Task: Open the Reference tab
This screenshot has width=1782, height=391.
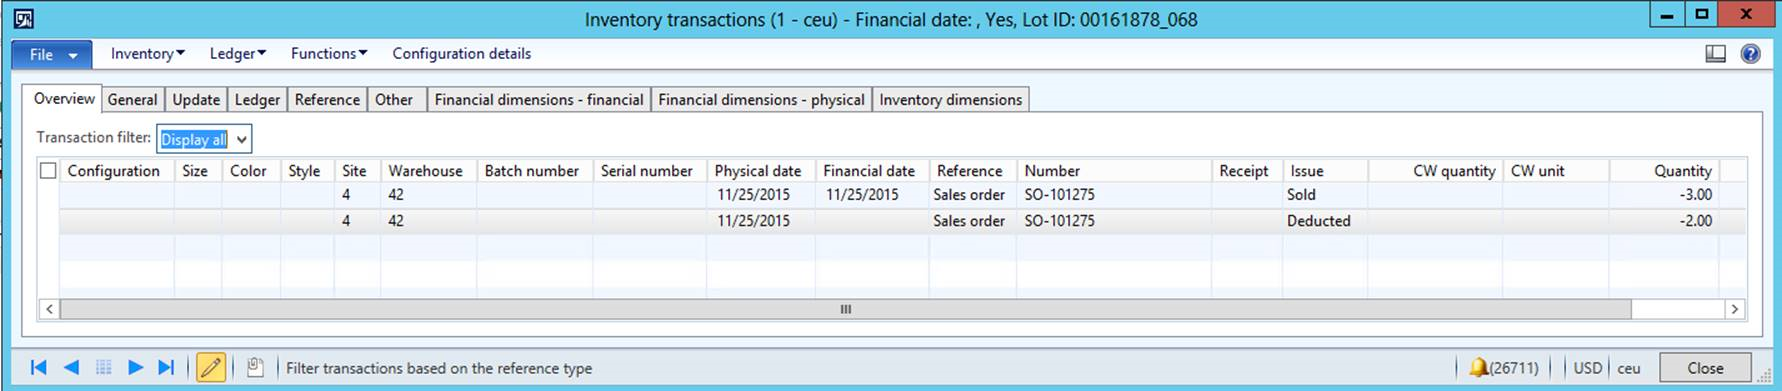Action: [327, 99]
